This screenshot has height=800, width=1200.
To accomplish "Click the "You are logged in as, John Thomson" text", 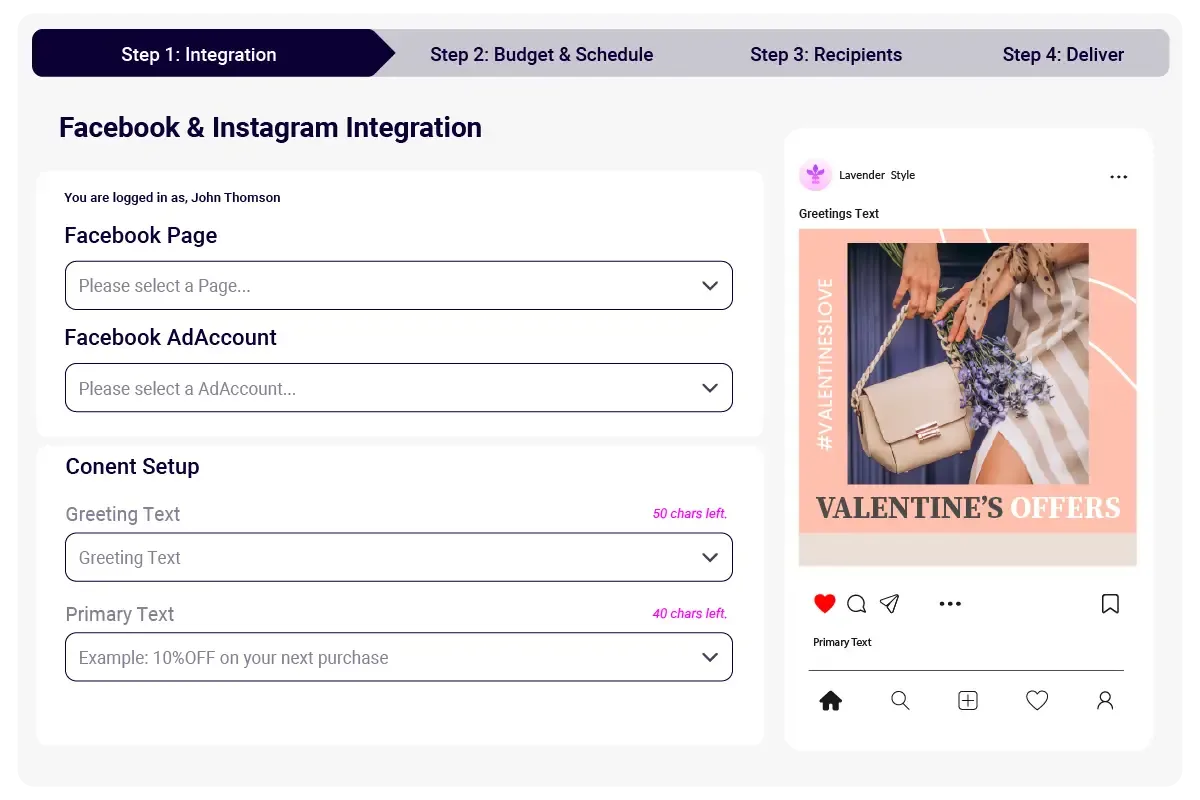I will (x=172, y=198).
